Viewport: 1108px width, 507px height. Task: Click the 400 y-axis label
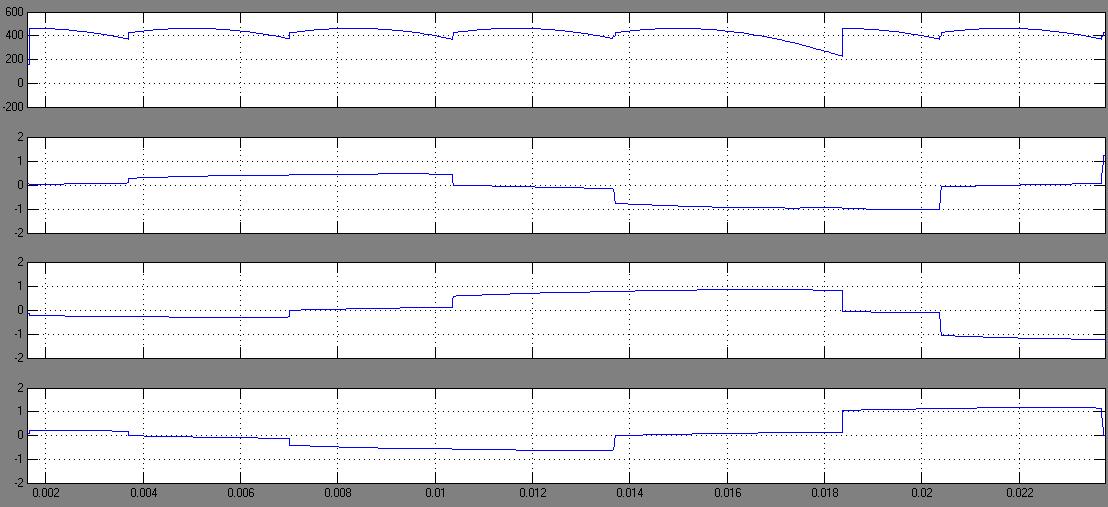coord(15,35)
